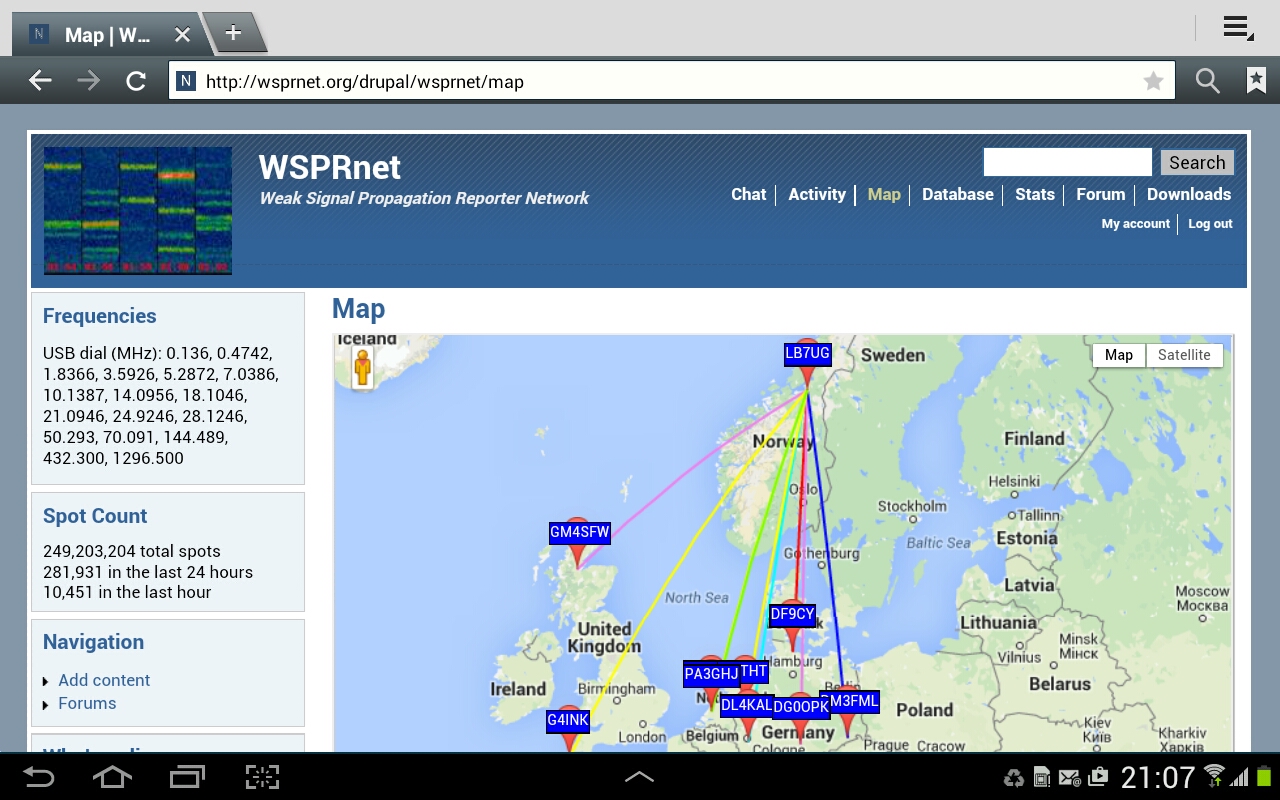Viewport: 1280px width, 800px height.
Task: Tap the Wi-Fi status icon
Action: point(1214,776)
